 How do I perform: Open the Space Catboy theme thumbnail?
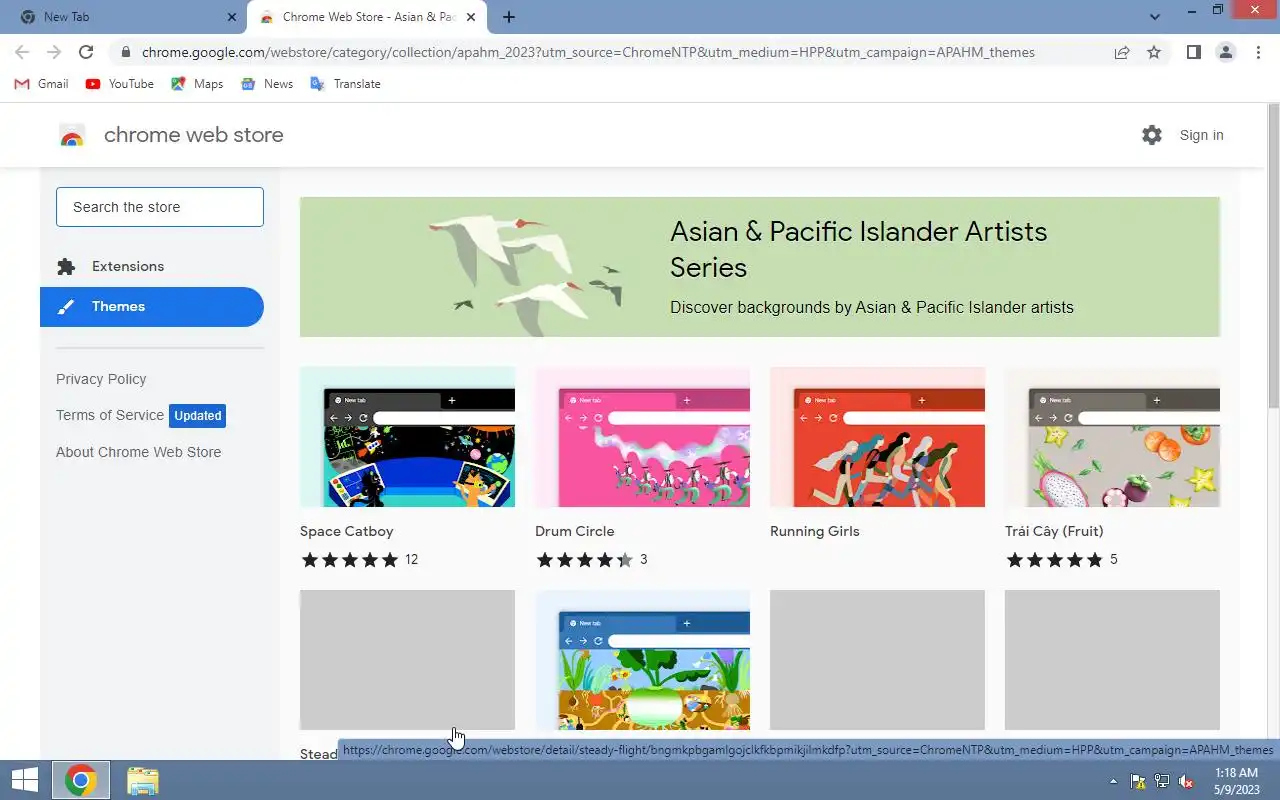click(407, 437)
